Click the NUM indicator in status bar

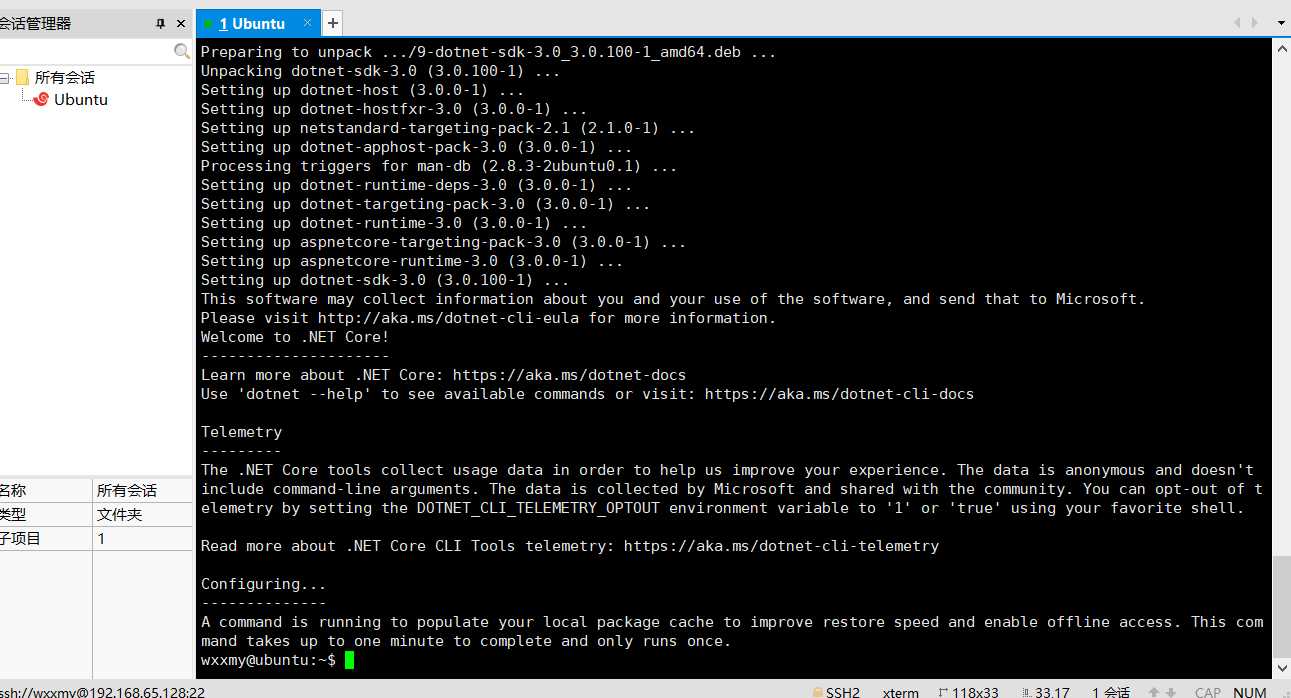coord(1250,692)
